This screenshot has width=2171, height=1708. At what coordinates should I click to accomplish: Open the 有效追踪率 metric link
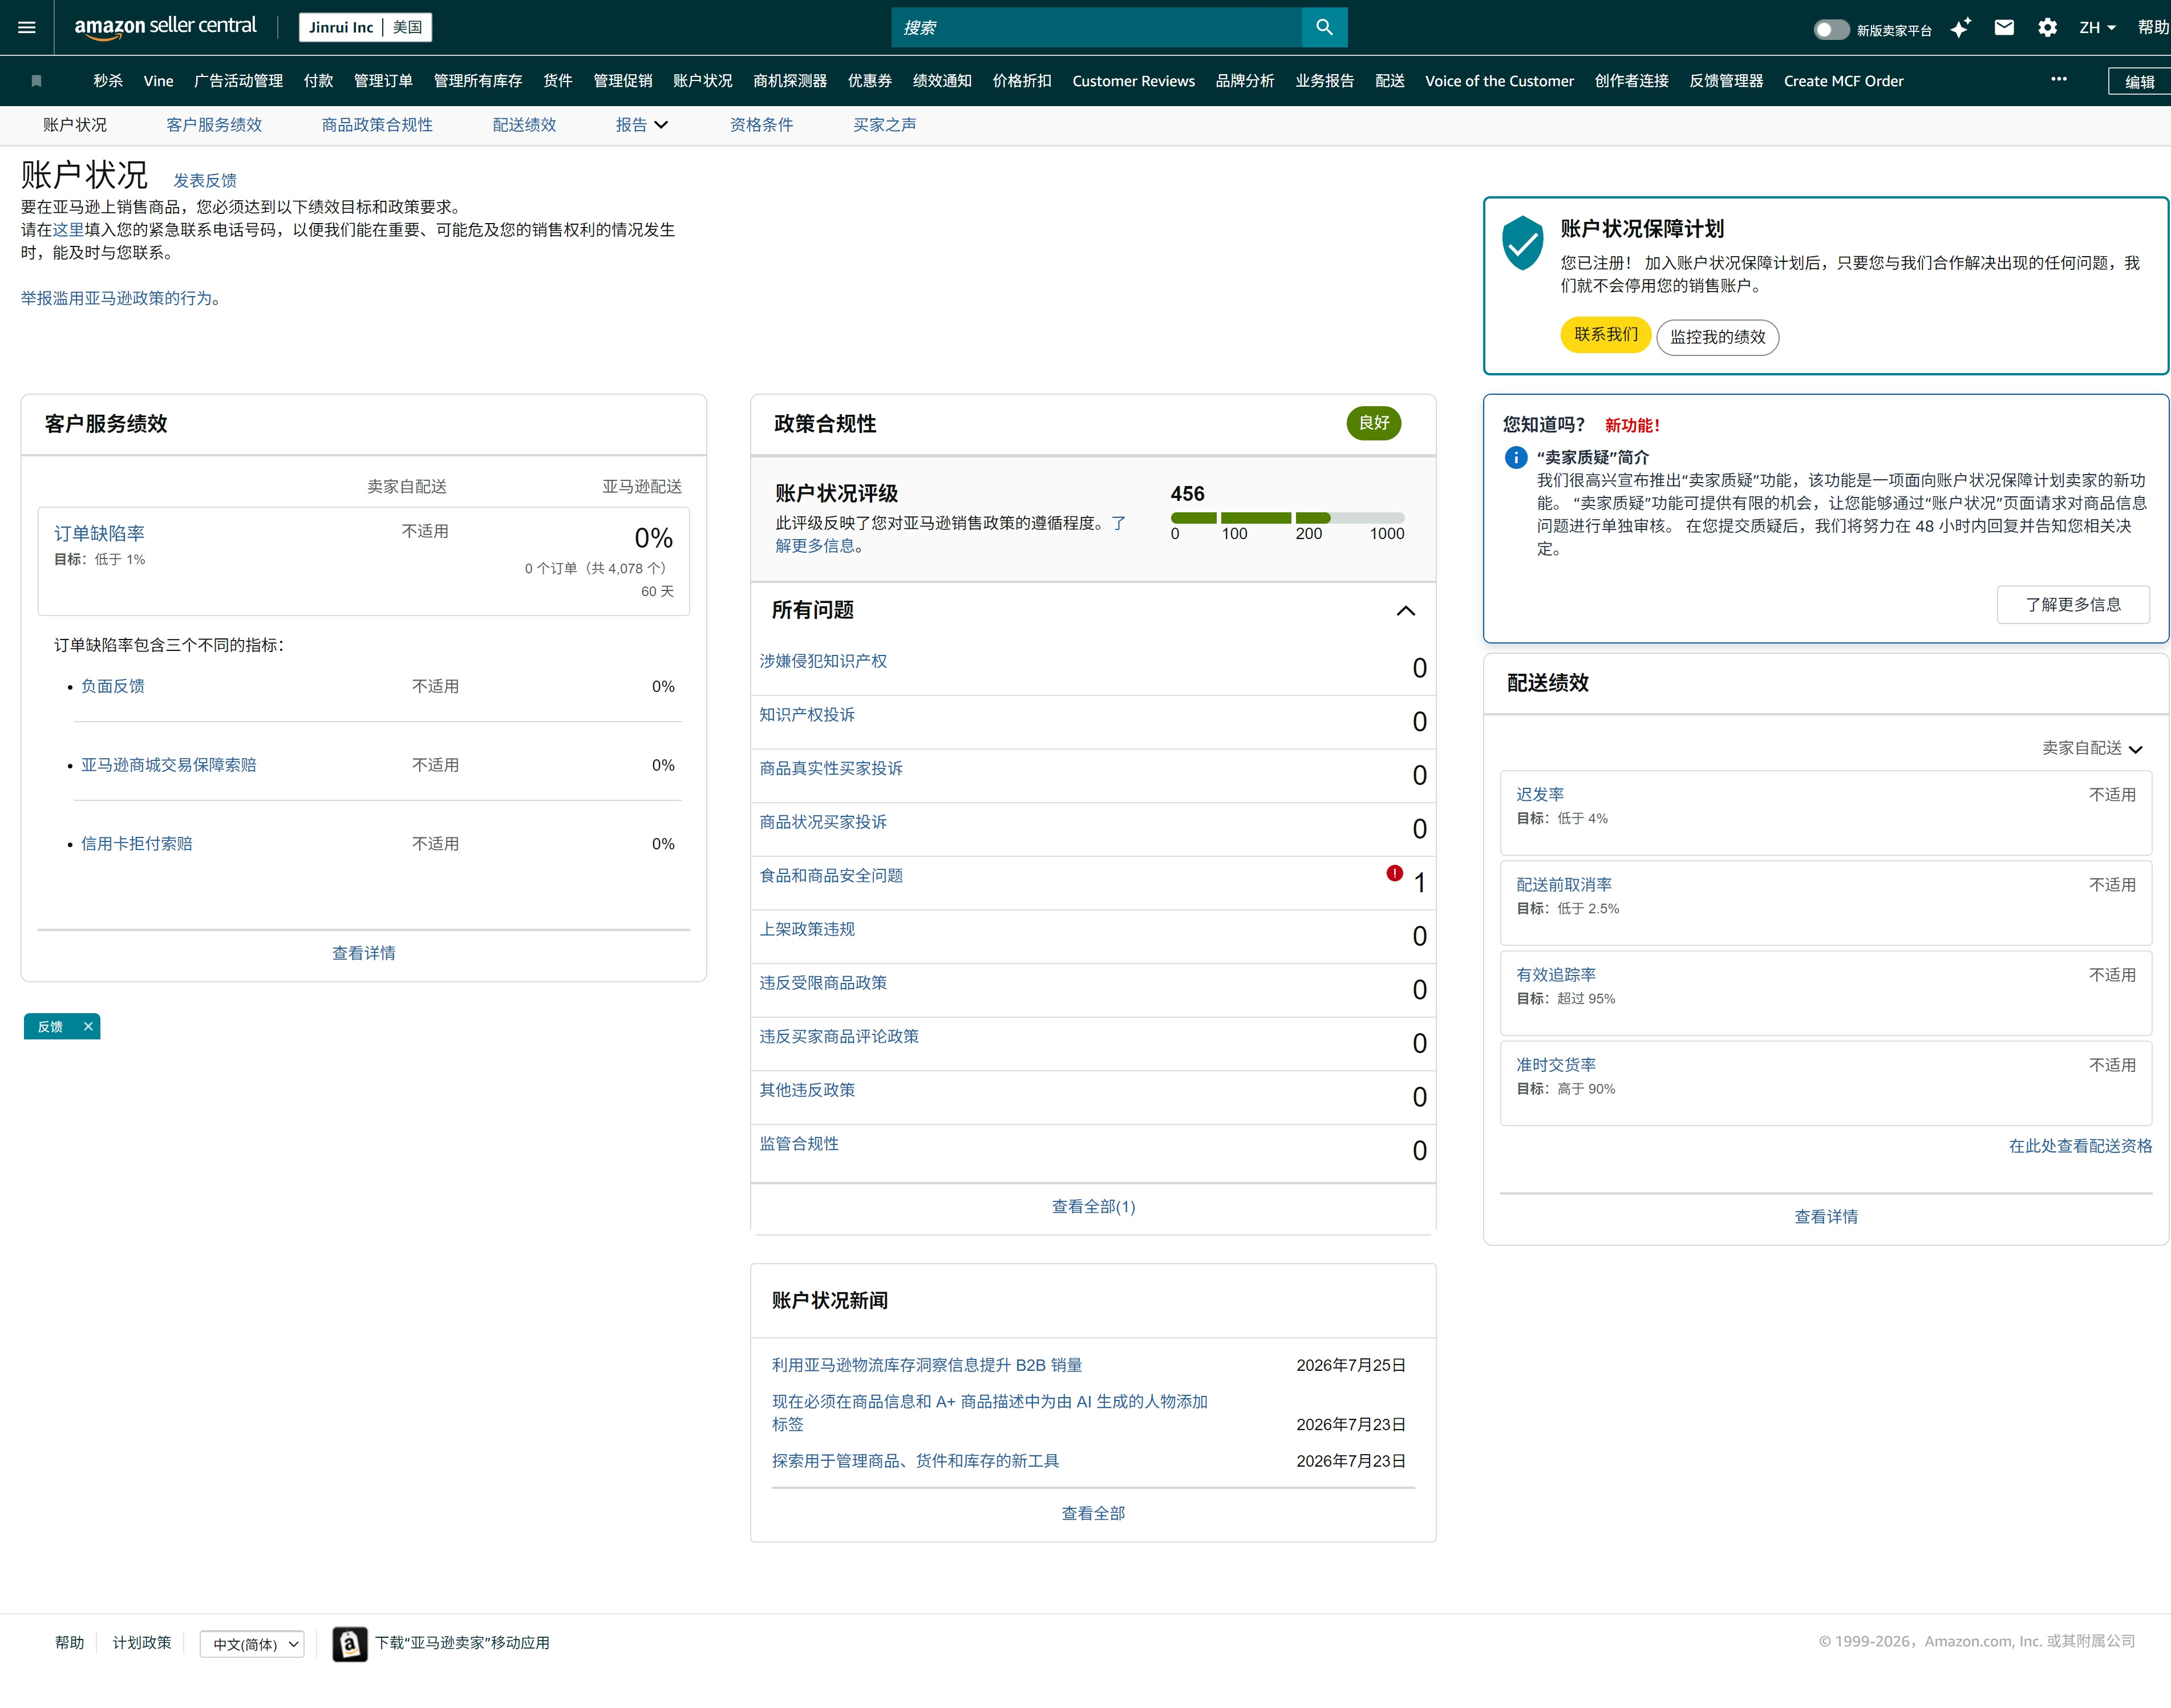(x=1556, y=974)
